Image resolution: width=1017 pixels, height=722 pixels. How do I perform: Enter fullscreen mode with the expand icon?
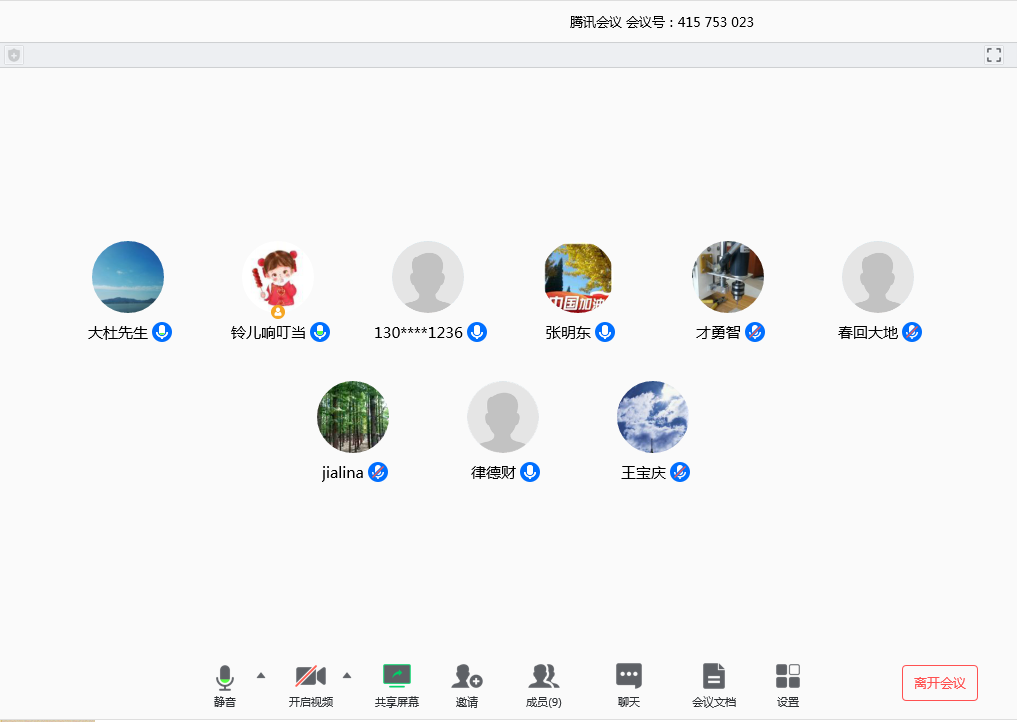pos(994,55)
